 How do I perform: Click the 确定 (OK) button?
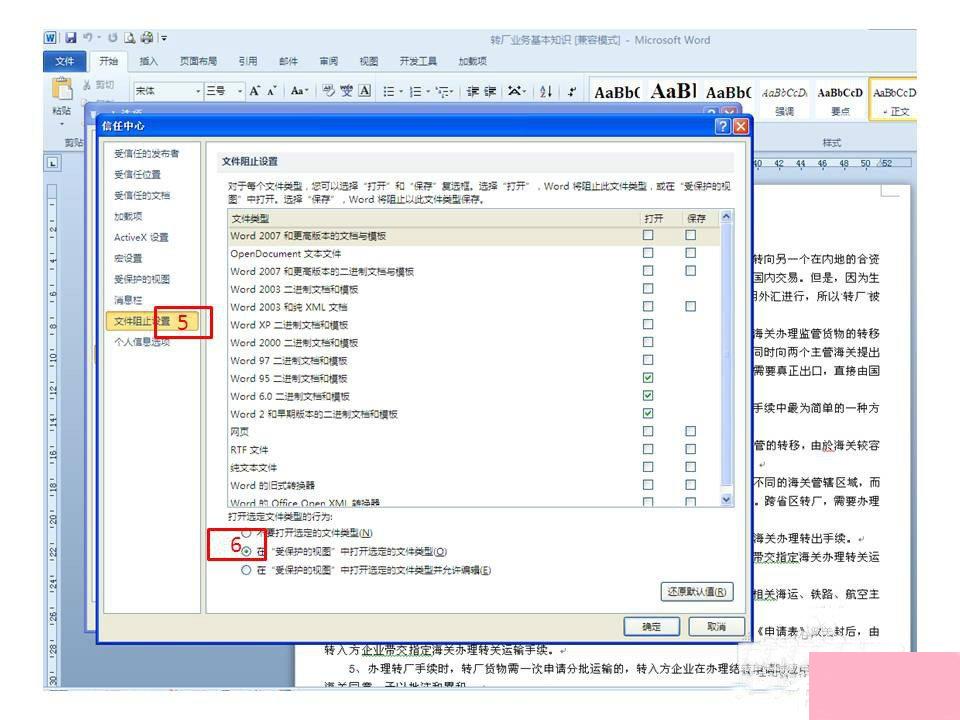click(651, 626)
